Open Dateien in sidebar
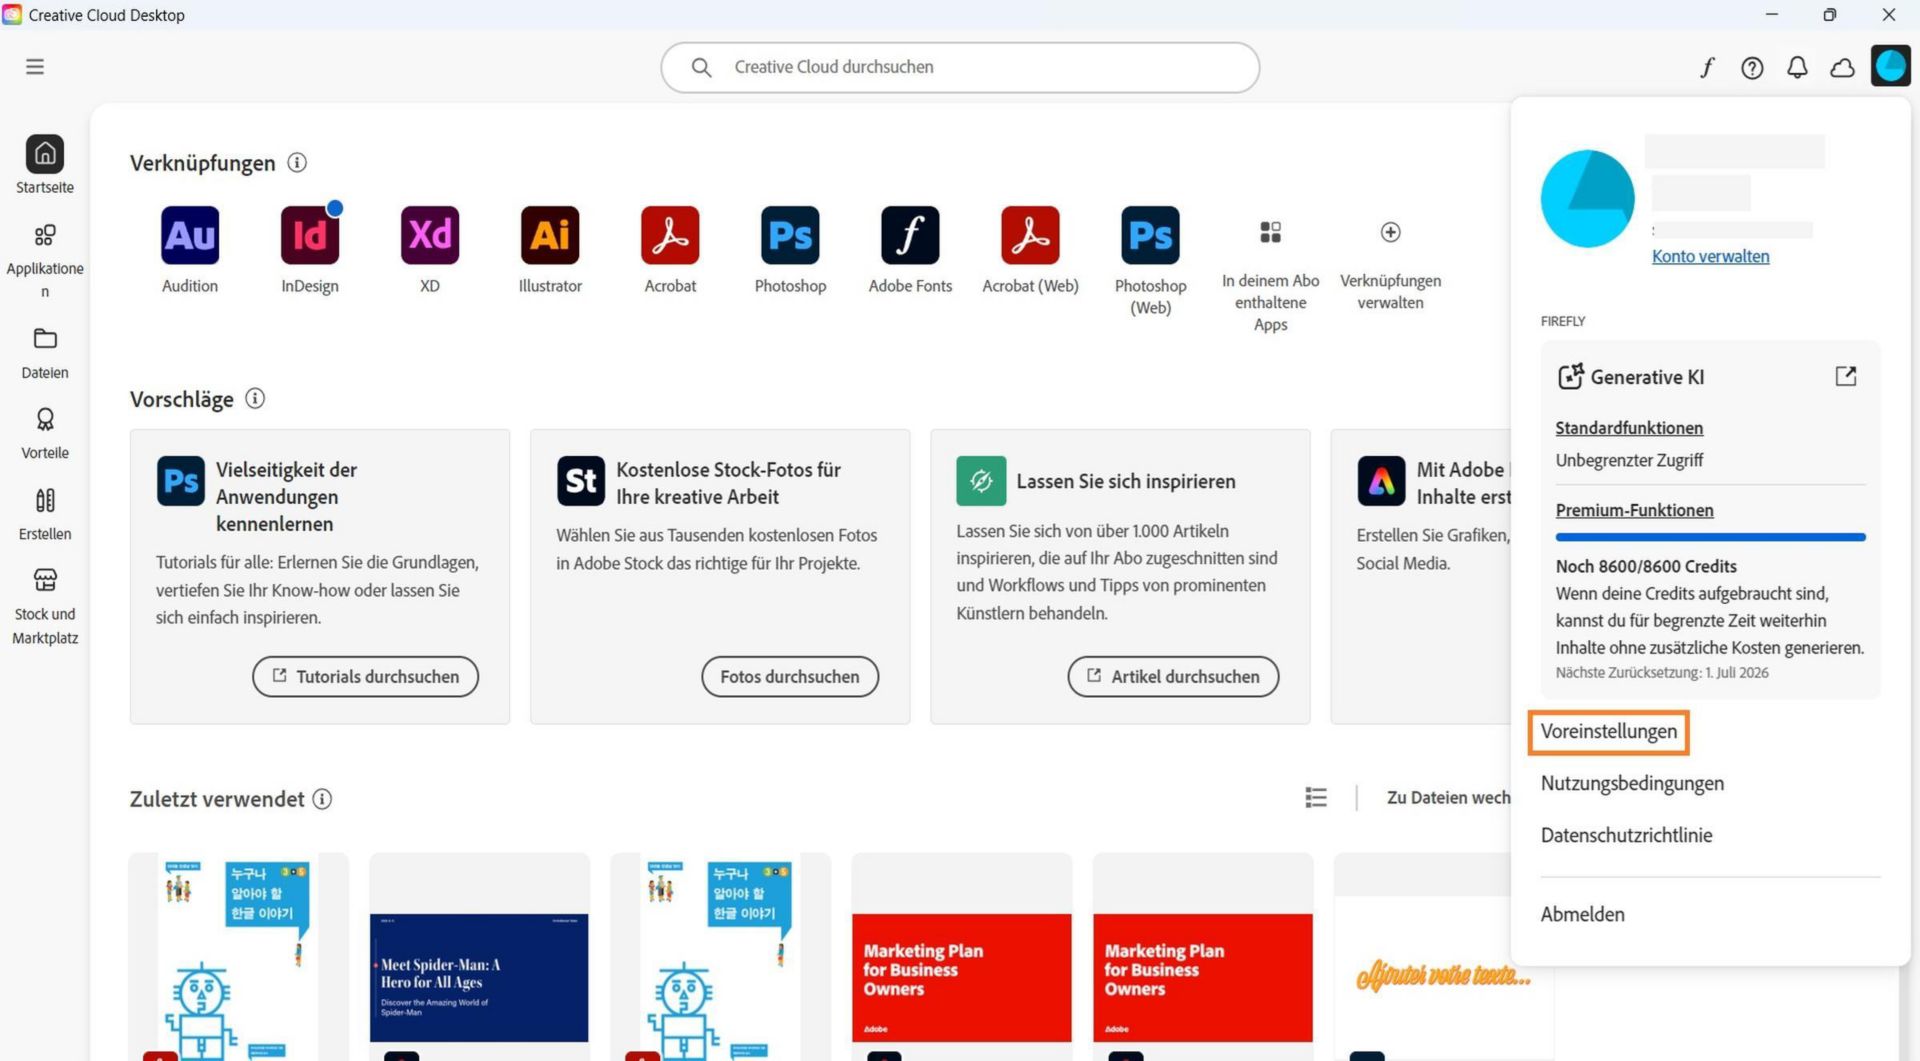This screenshot has width=1920, height=1061. (45, 353)
